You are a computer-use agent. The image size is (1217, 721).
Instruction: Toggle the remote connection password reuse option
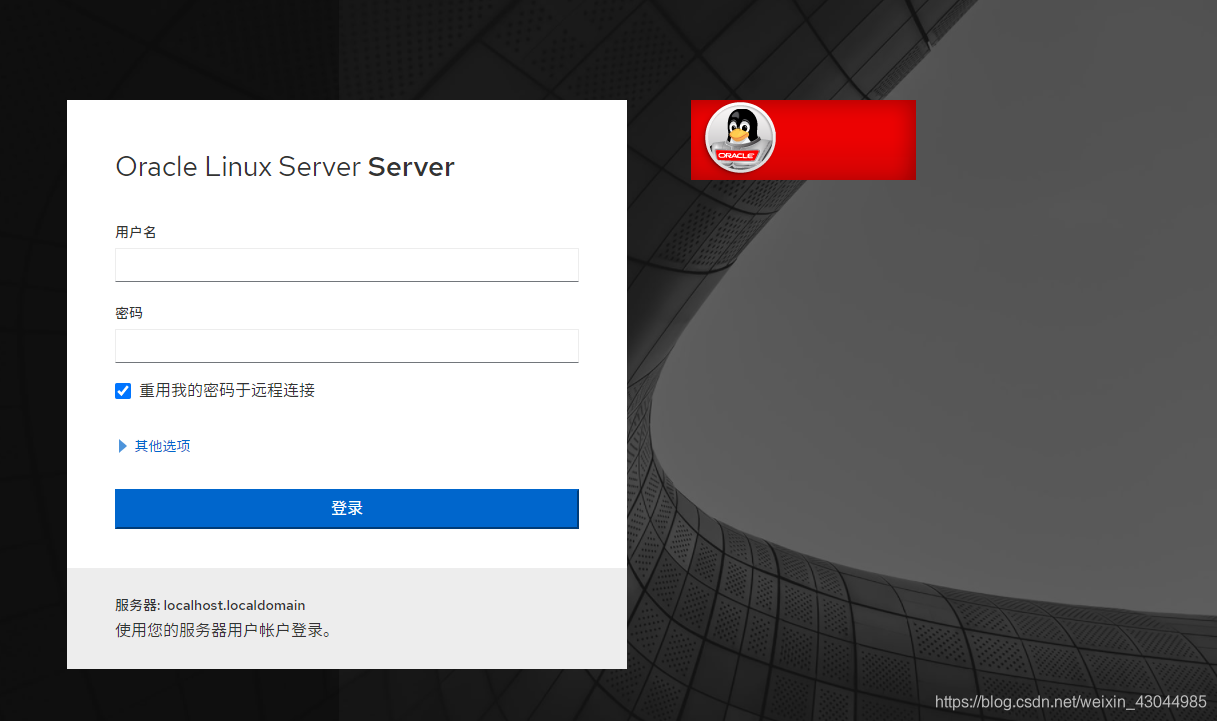pos(122,390)
